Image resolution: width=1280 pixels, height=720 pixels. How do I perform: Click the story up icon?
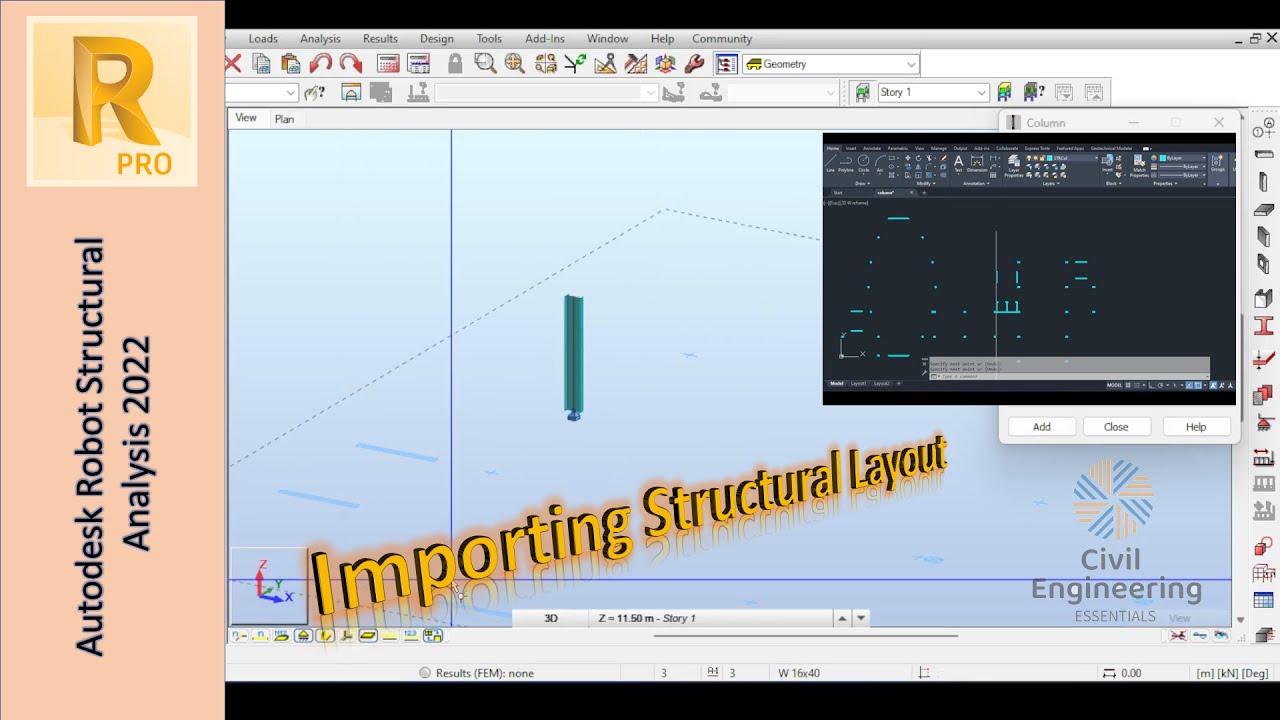pos(1093,93)
